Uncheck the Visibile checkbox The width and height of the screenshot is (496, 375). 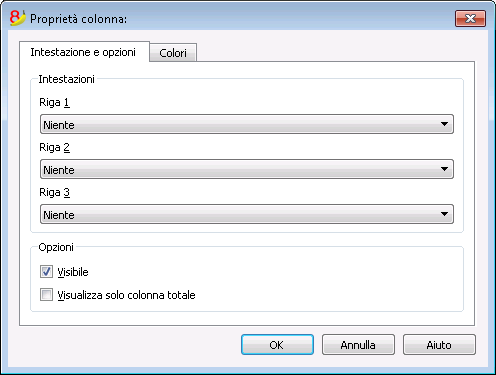pyautogui.click(x=46, y=272)
